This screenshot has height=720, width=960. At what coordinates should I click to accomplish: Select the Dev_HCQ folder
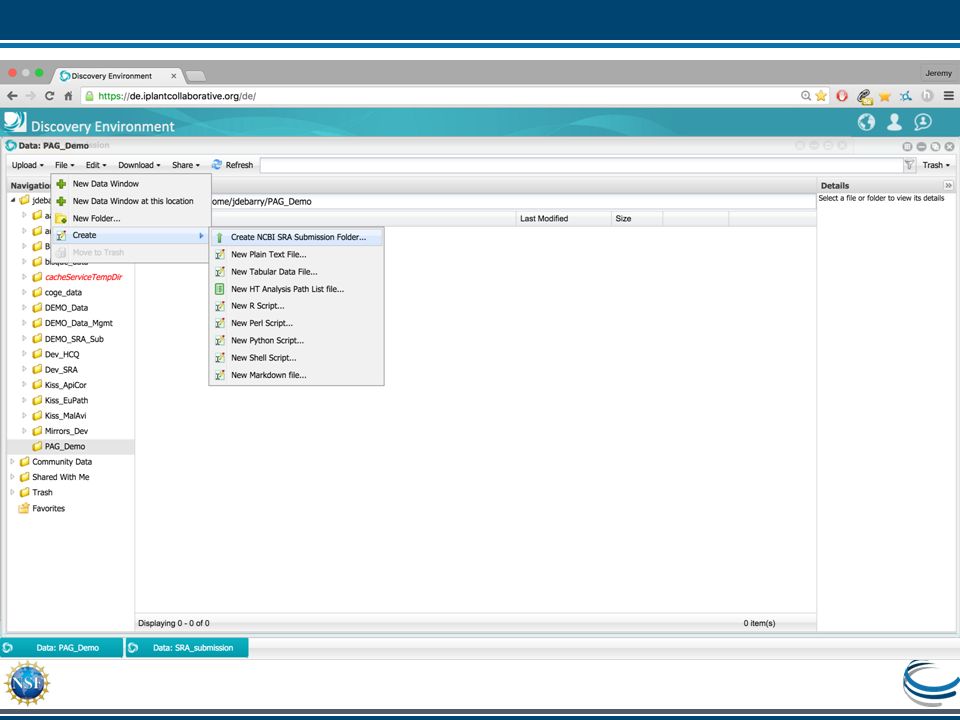[62, 354]
